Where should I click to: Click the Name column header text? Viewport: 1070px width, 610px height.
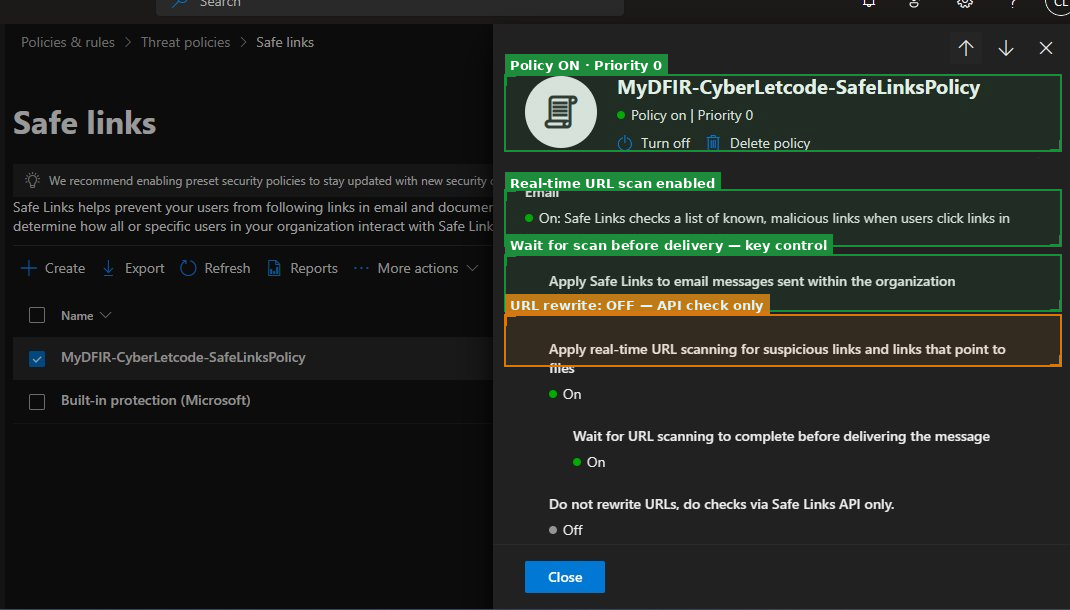click(77, 315)
